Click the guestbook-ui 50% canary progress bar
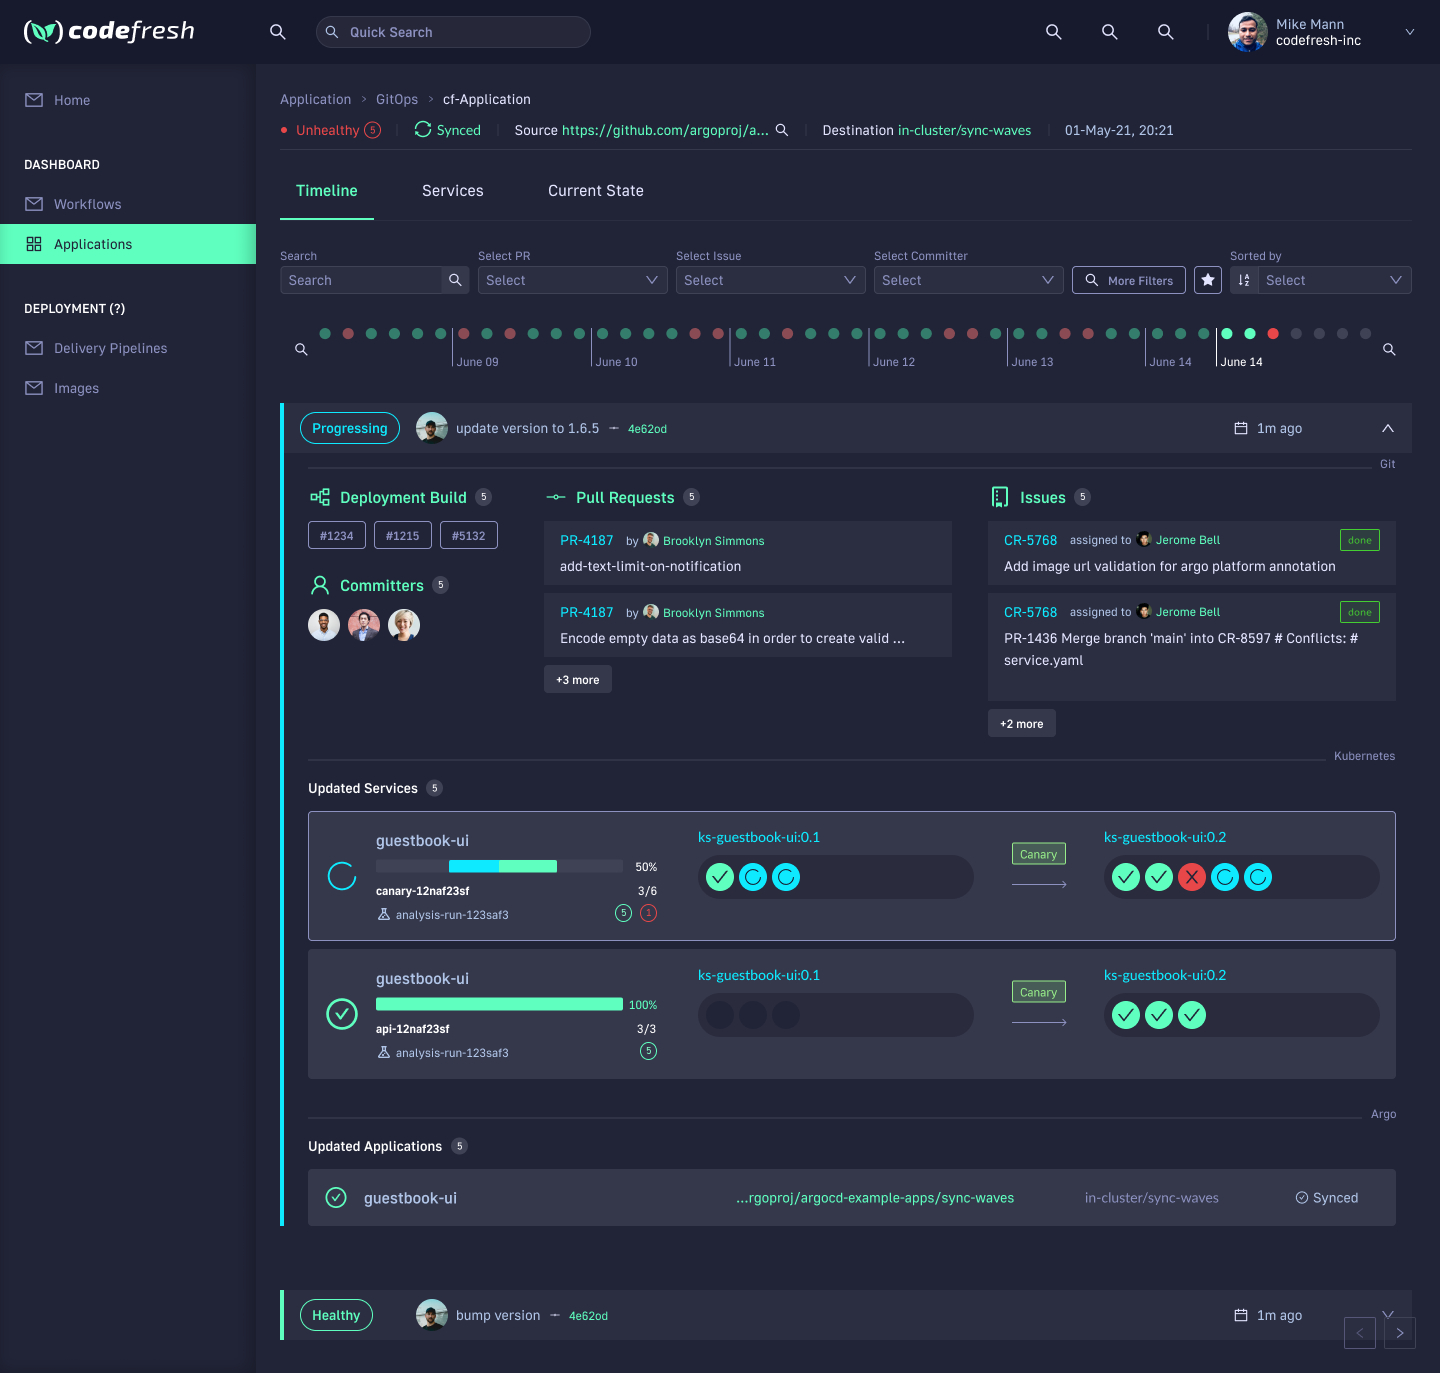The height and width of the screenshot is (1373, 1440). [500, 866]
